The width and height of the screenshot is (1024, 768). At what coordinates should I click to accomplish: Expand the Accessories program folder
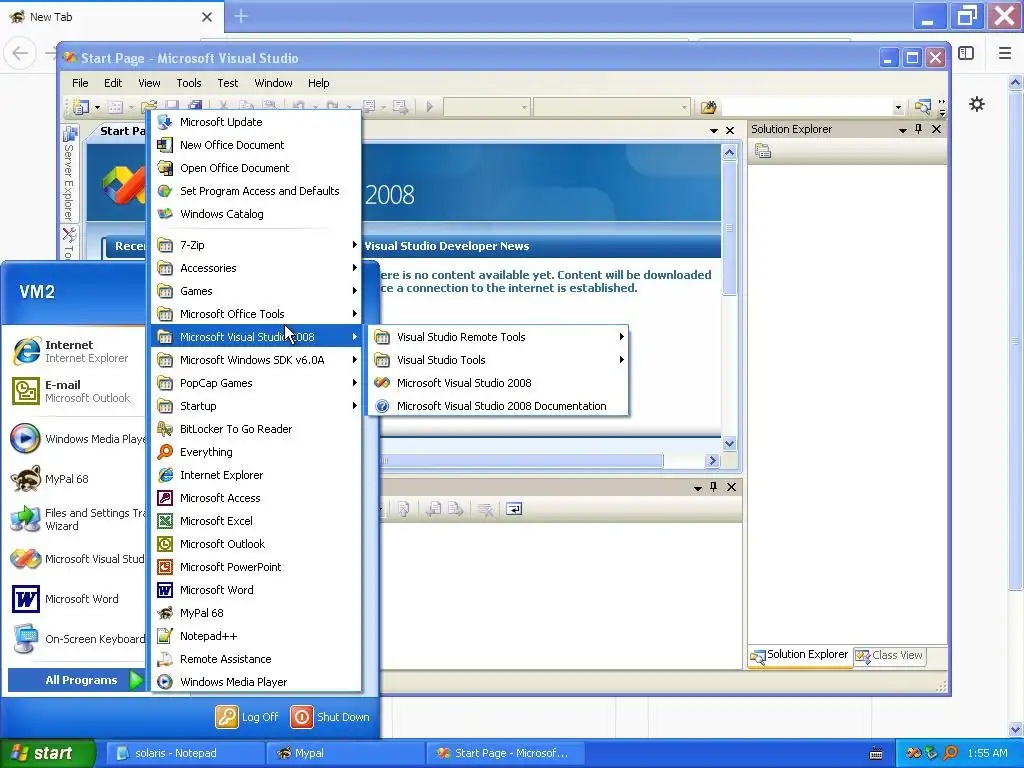(x=257, y=268)
